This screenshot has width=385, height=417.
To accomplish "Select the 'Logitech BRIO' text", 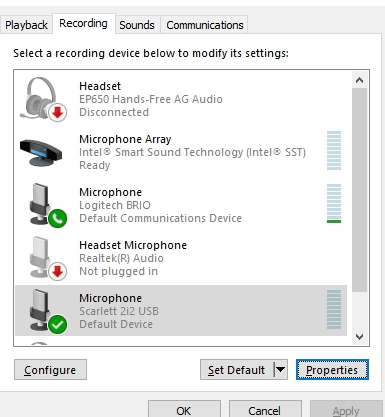I will click(x=115, y=205).
